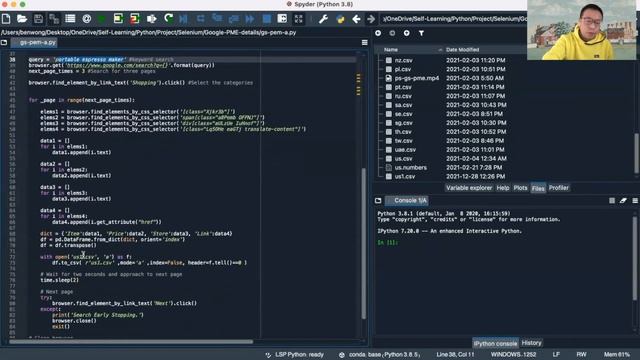This screenshot has width=640, height=360.
Task: Select us.numbers in the file list
Action: point(411,168)
